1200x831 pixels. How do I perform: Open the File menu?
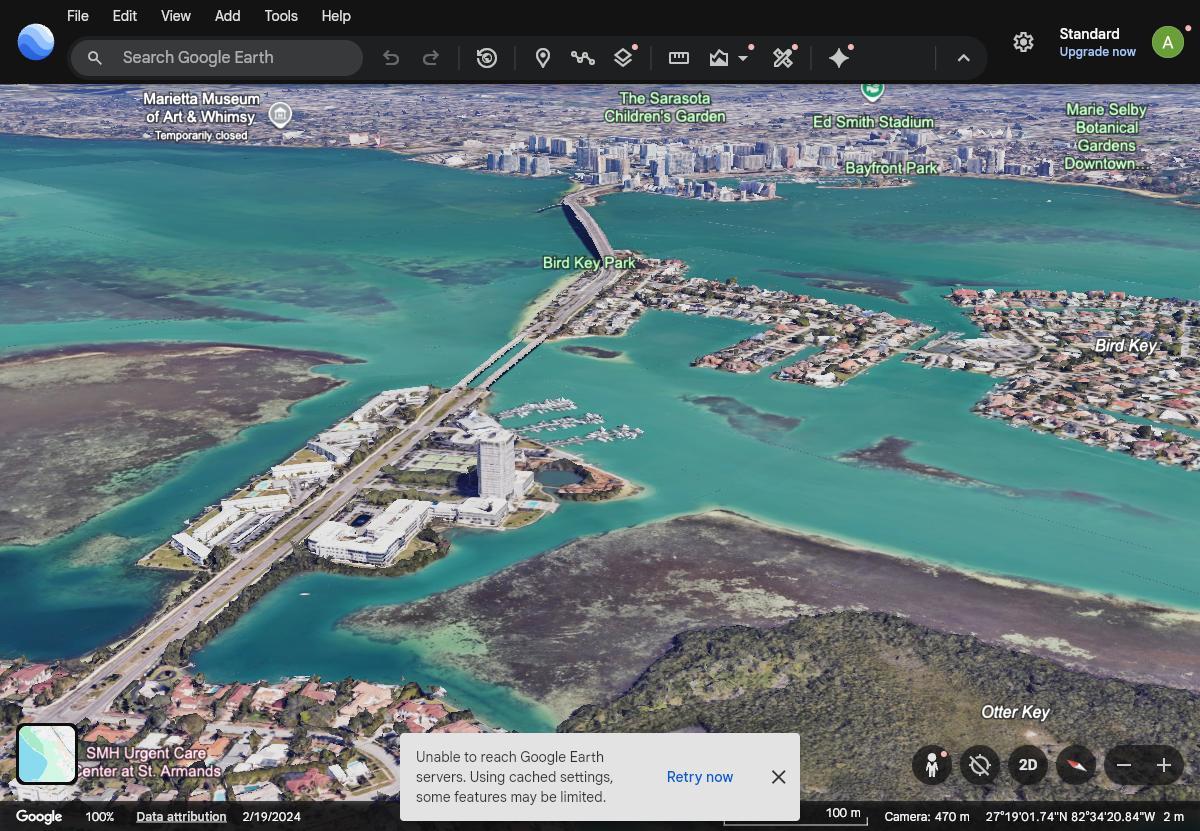pyautogui.click(x=77, y=16)
